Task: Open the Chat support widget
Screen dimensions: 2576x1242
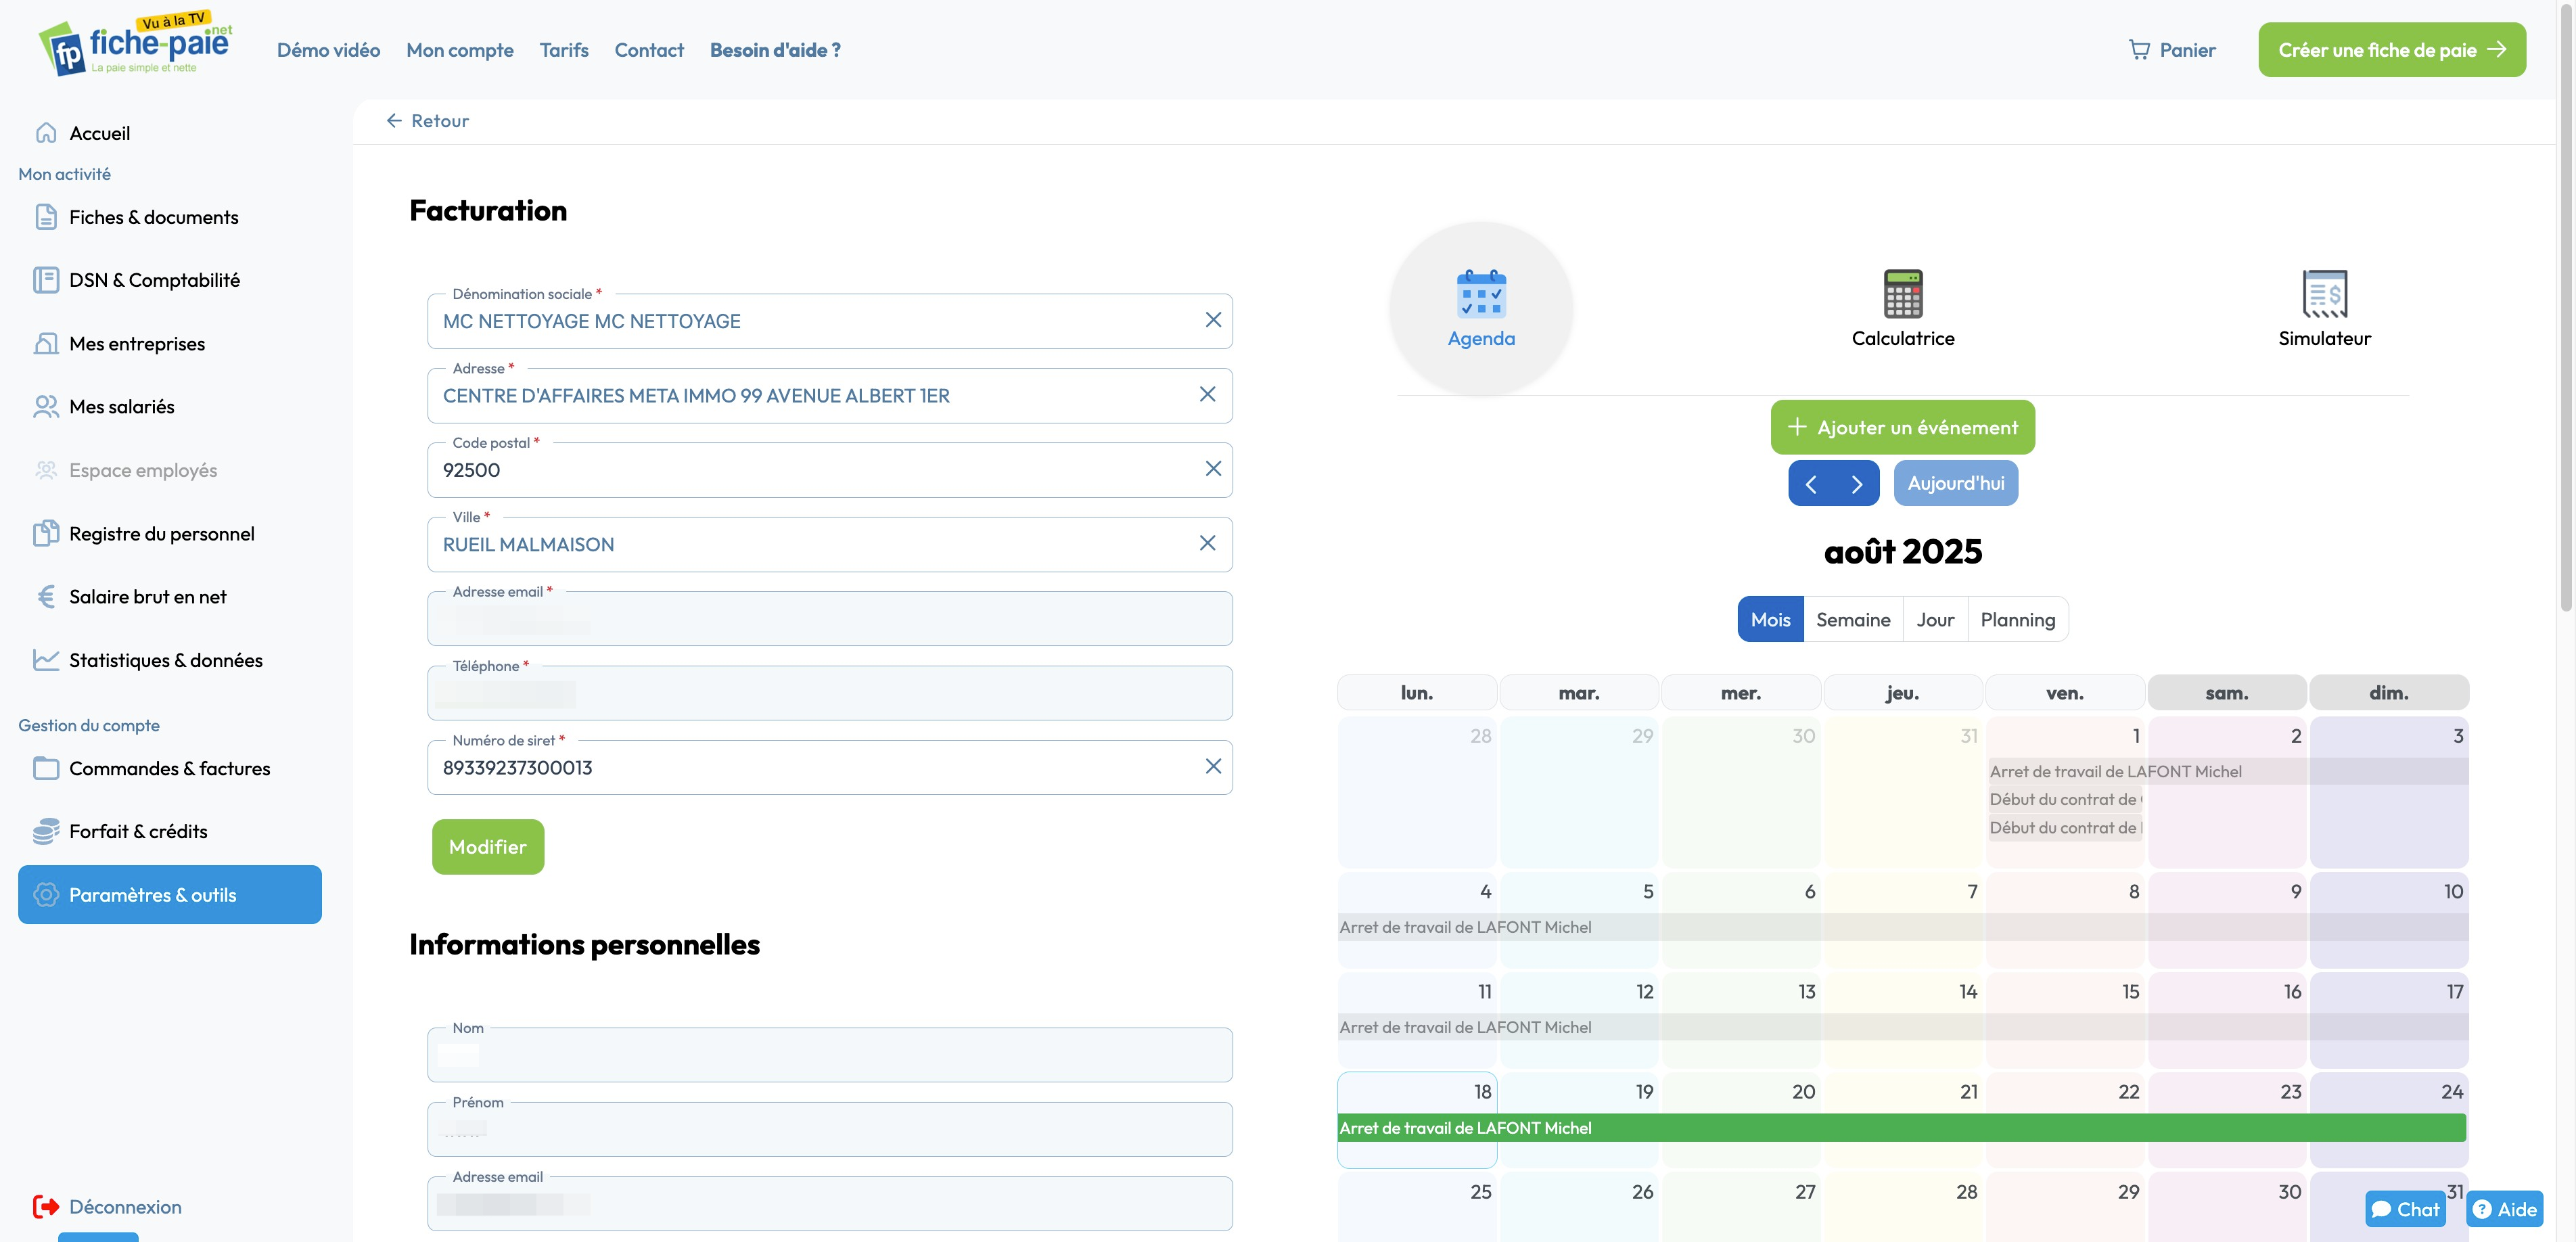Action: 2404,1208
